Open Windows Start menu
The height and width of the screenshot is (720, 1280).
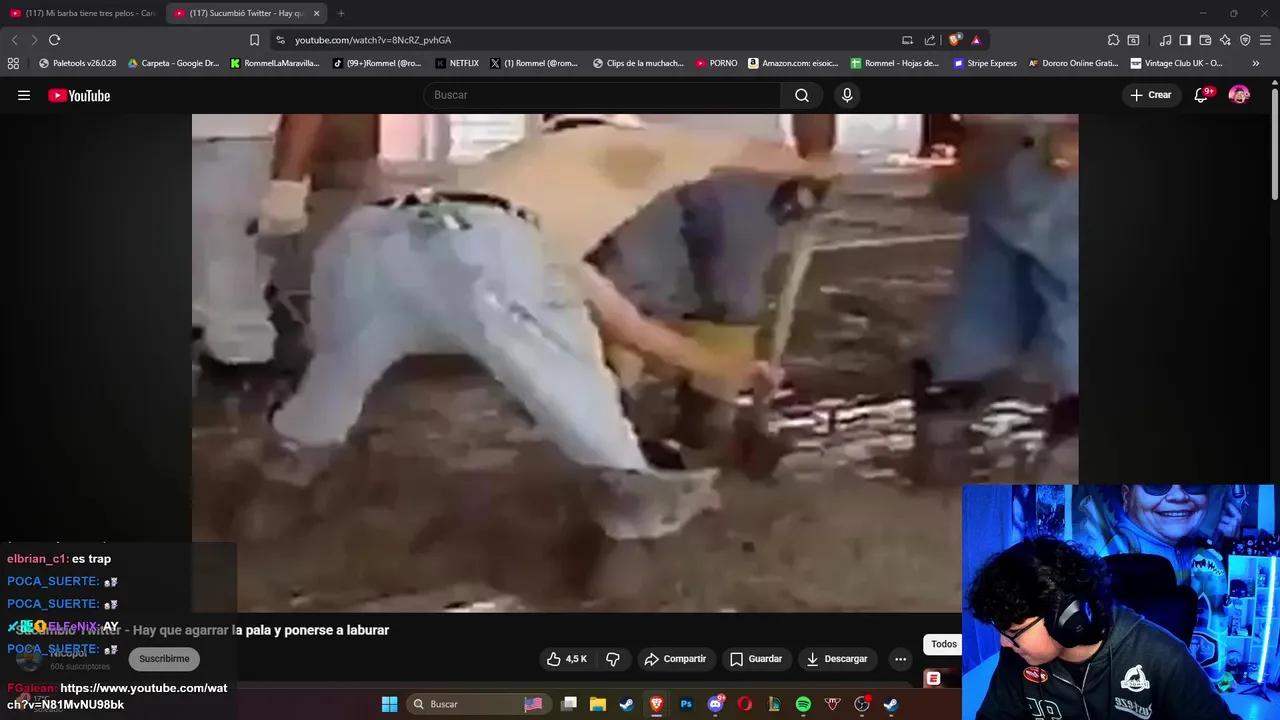(x=389, y=704)
